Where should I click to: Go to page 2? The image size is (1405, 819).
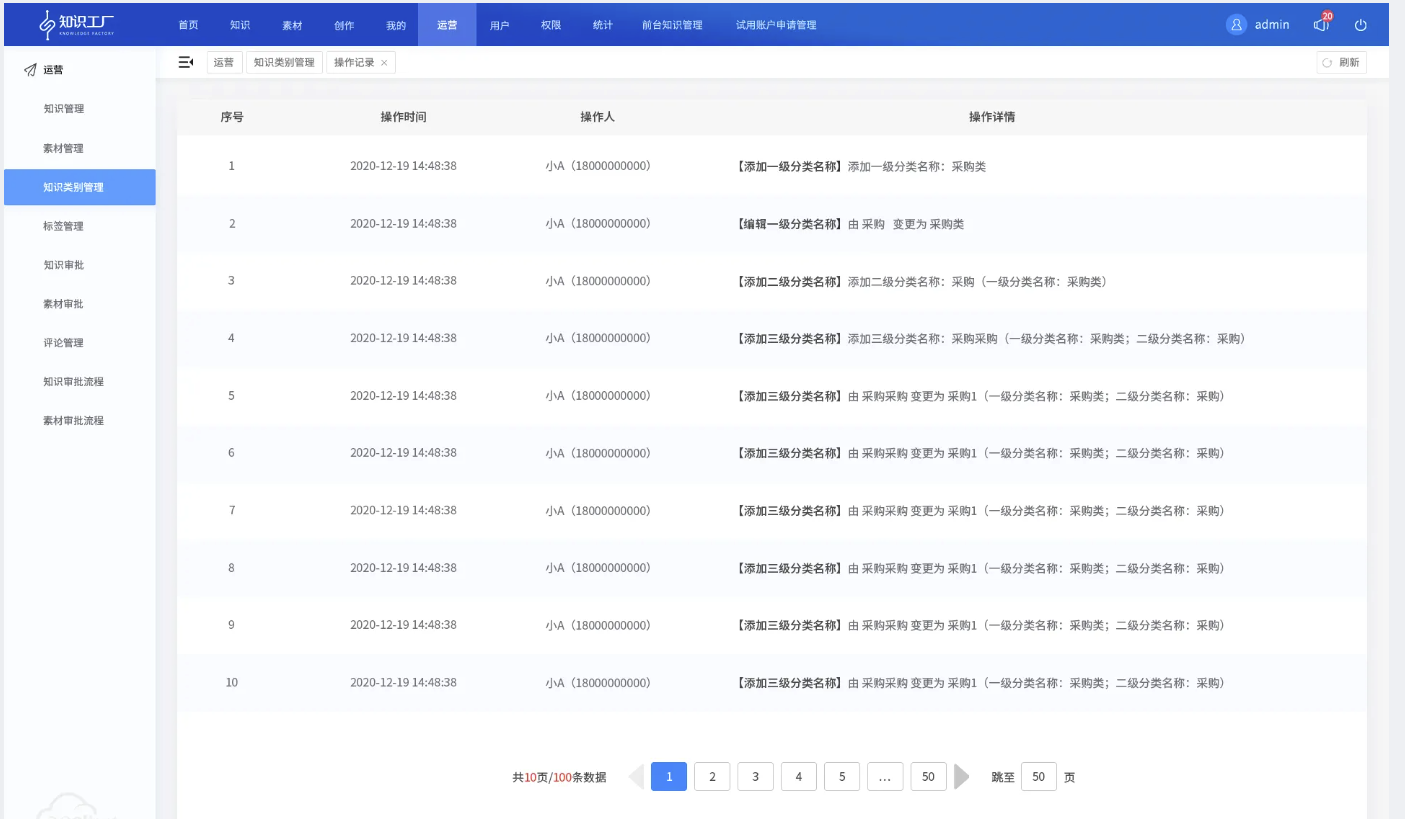pyautogui.click(x=712, y=777)
